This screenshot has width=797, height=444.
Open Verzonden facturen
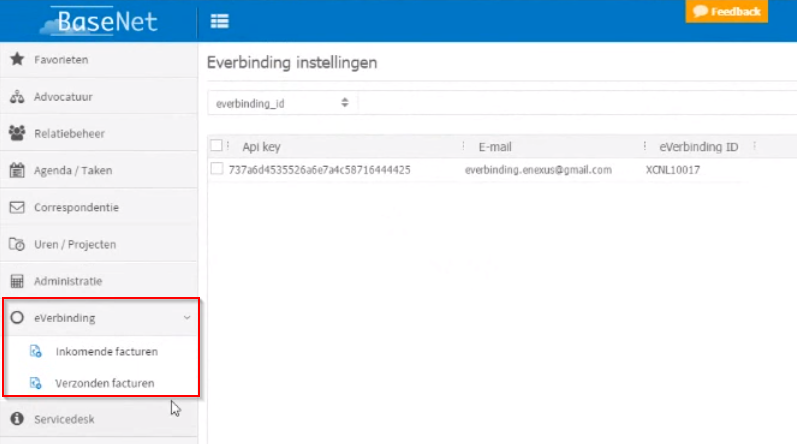[x=104, y=383]
